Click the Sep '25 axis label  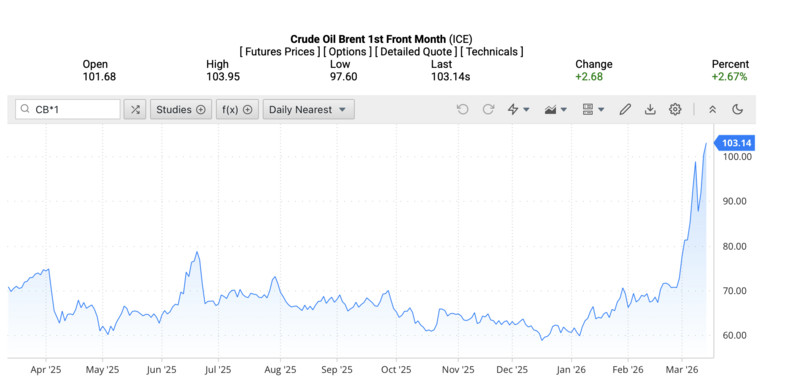[336, 369]
